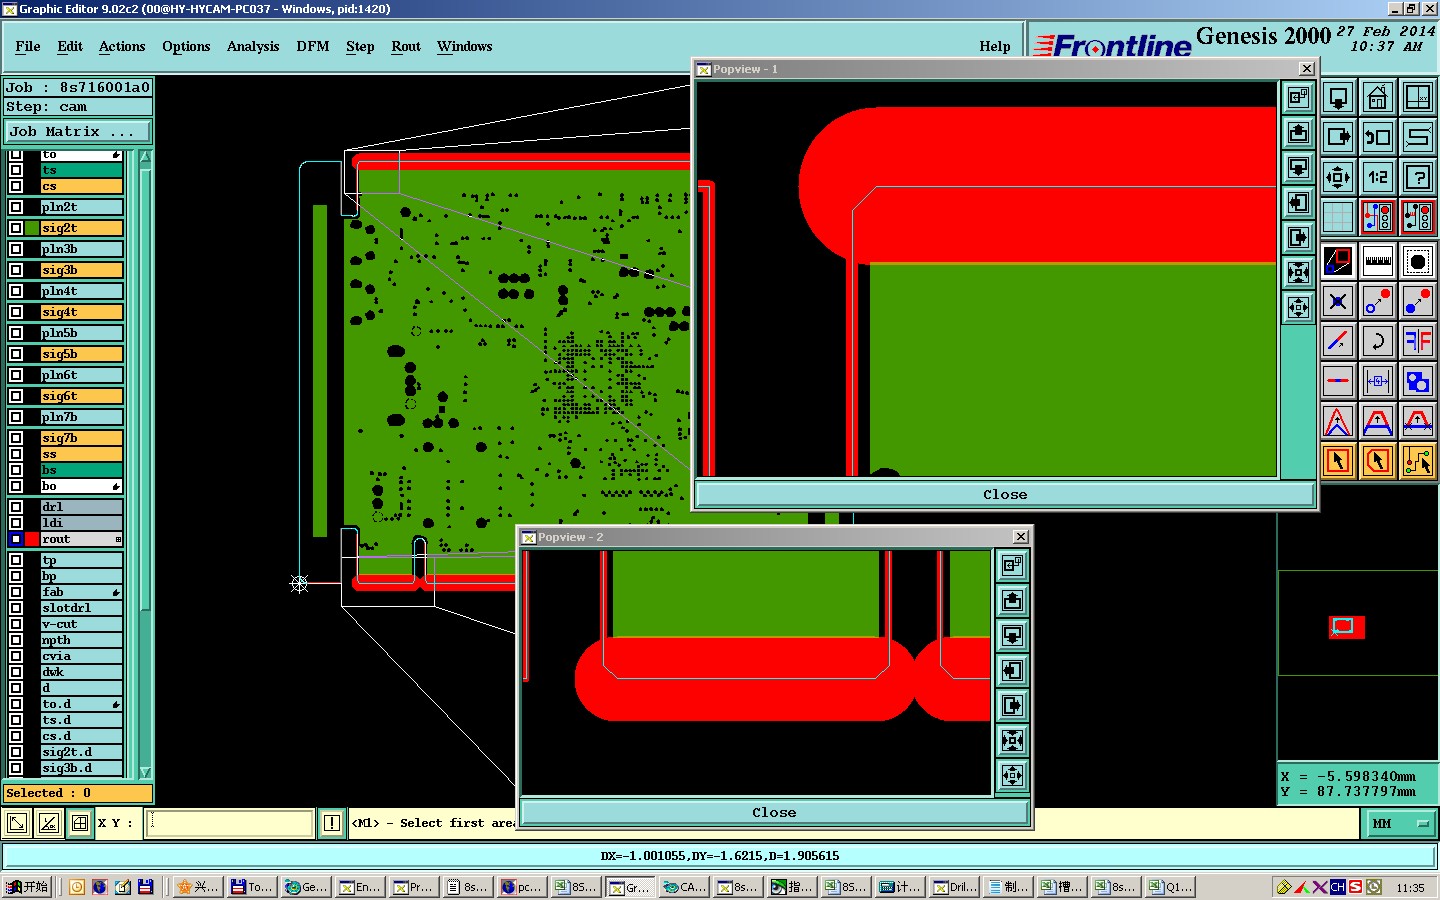Select the cs.d layer name
The height and width of the screenshot is (900, 1440).
81,736
